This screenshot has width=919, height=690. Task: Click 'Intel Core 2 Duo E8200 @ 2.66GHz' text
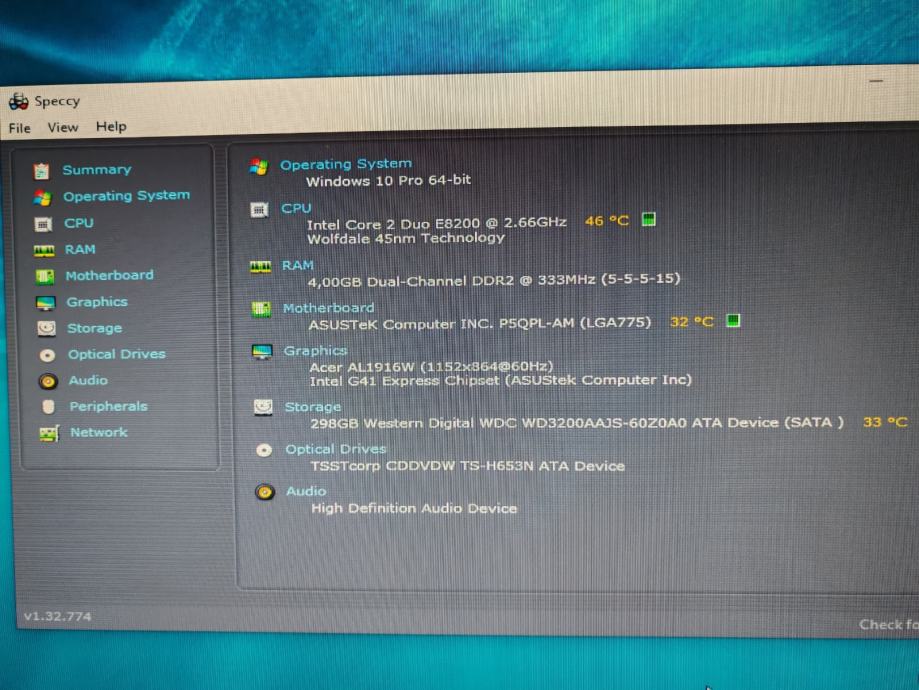[437, 223]
